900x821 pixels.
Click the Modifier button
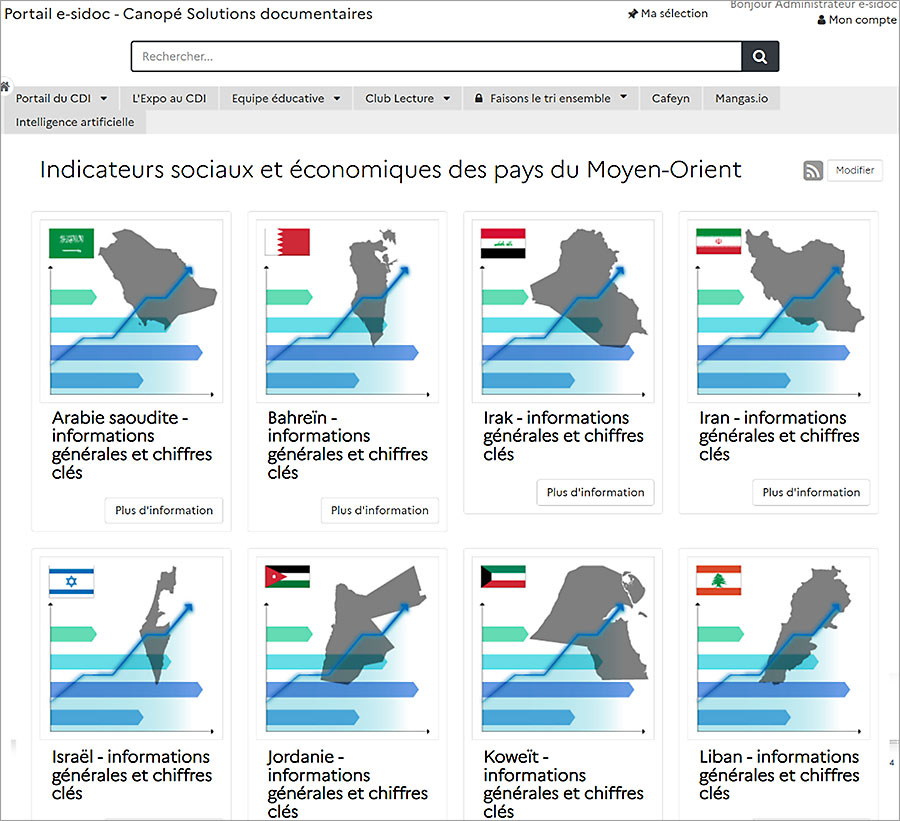(x=855, y=170)
